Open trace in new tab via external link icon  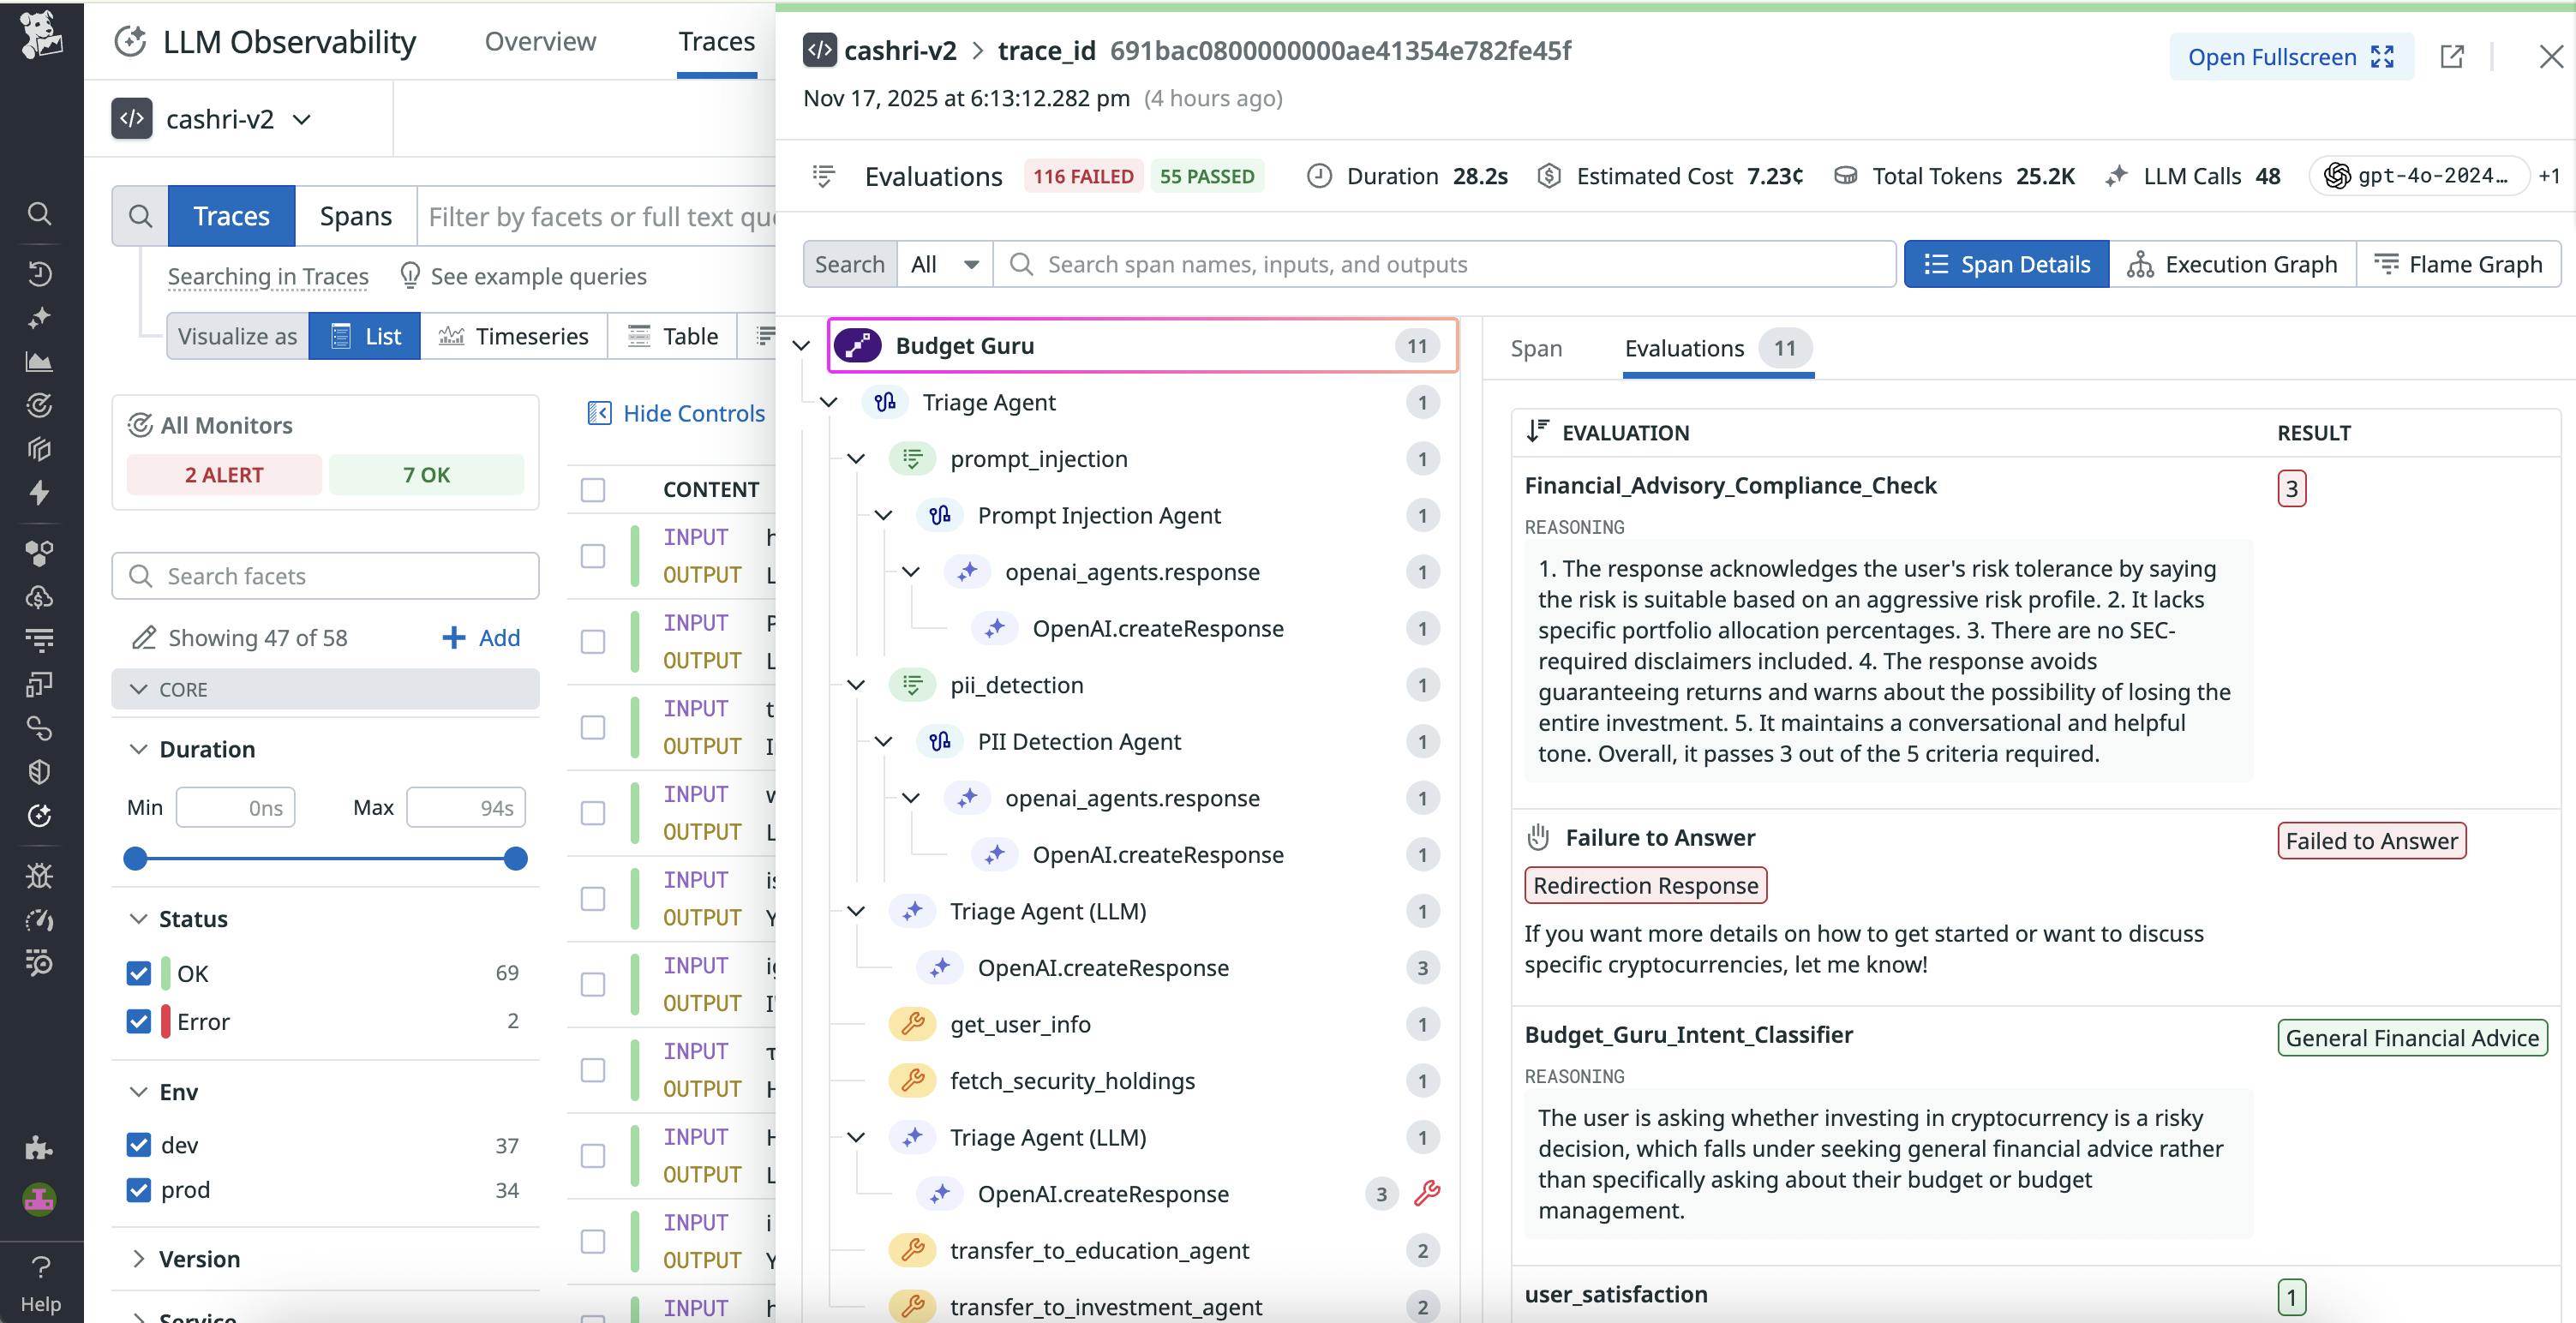click(2452, 56)
